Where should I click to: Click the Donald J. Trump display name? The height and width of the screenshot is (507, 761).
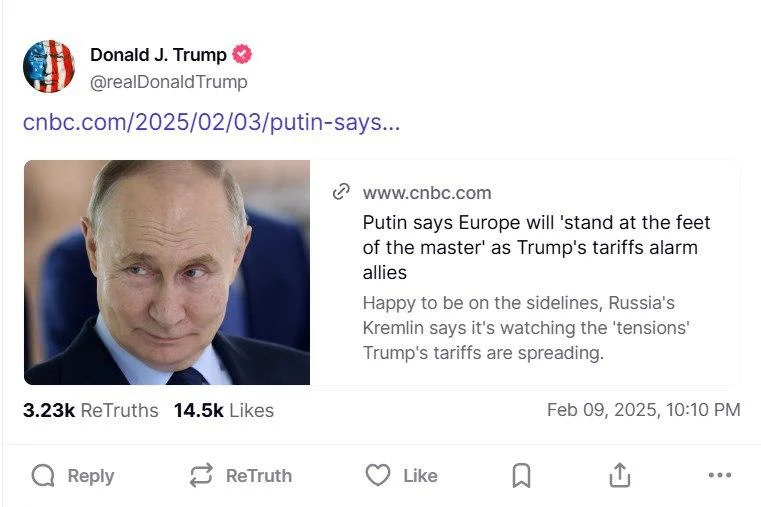click(158, 55)
